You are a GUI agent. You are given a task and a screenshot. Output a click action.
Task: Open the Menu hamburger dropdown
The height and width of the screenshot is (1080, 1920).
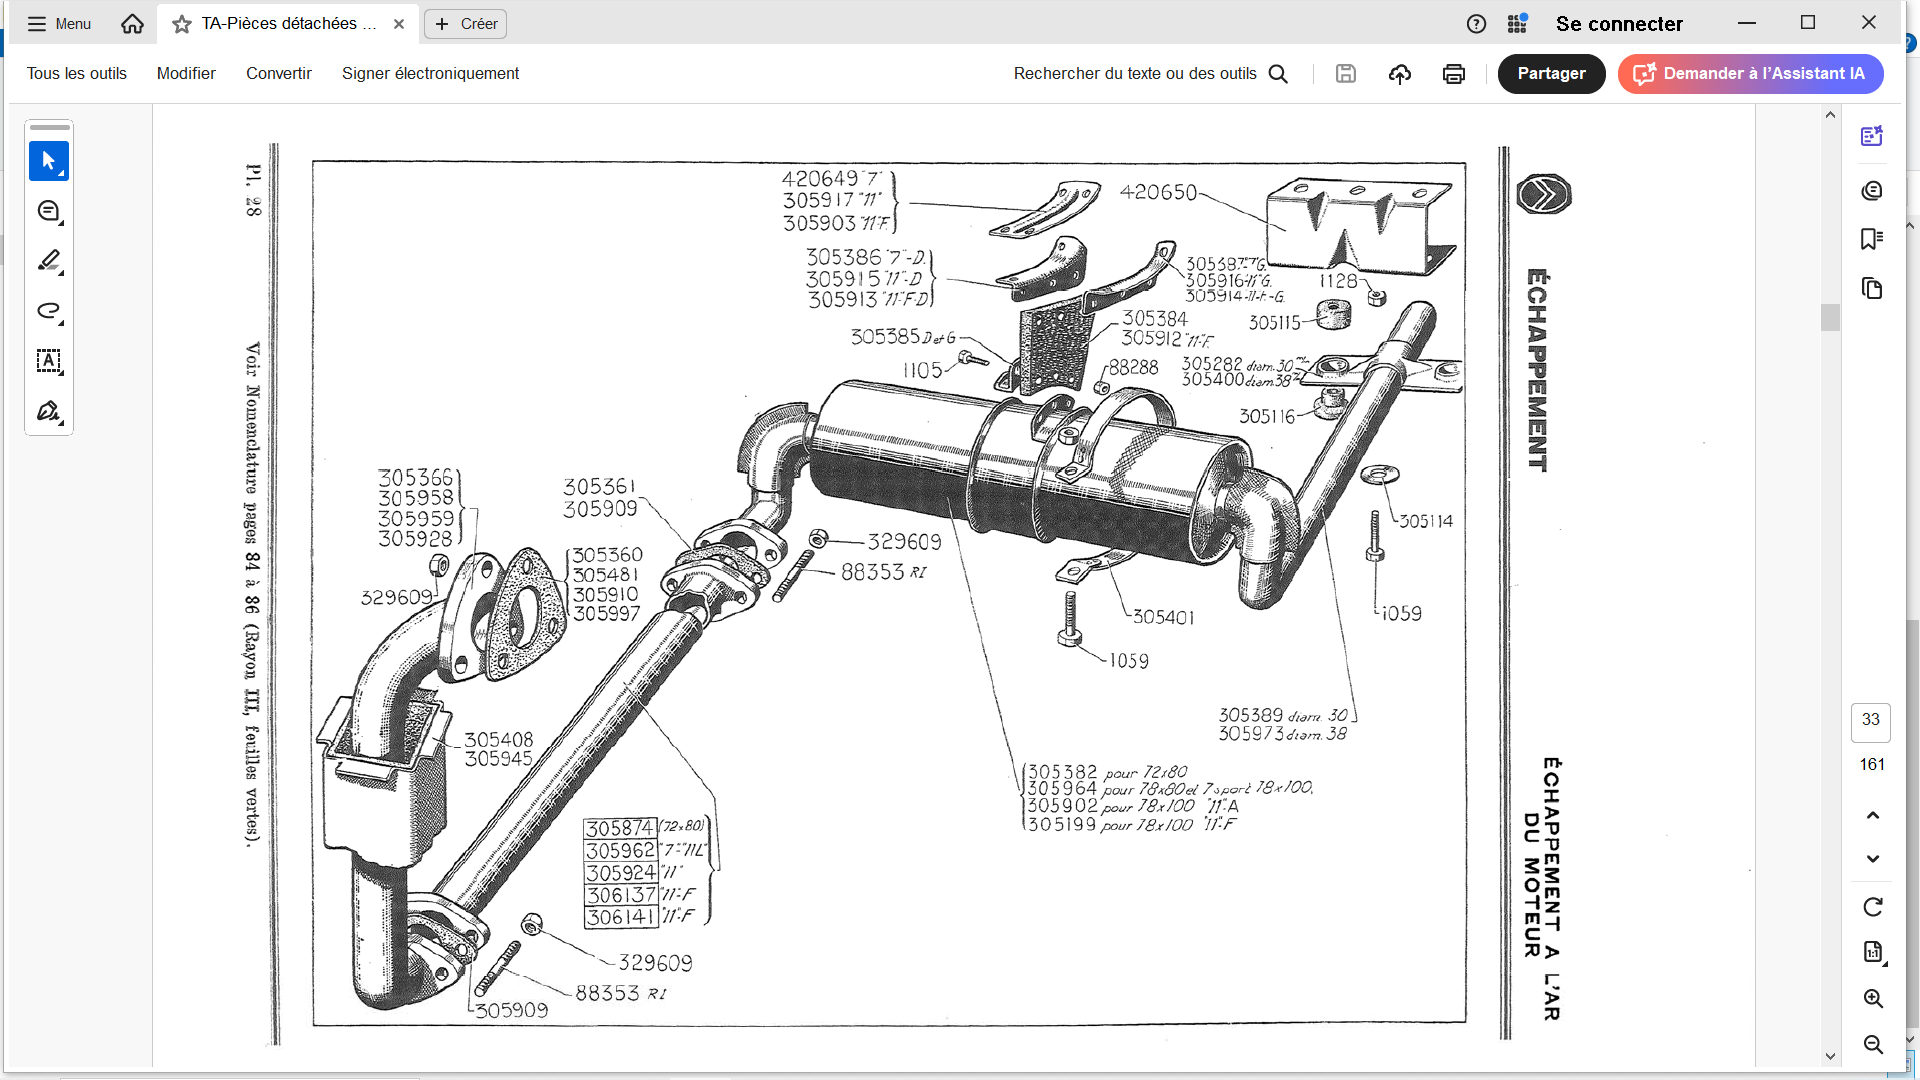[x=59, y=24]
